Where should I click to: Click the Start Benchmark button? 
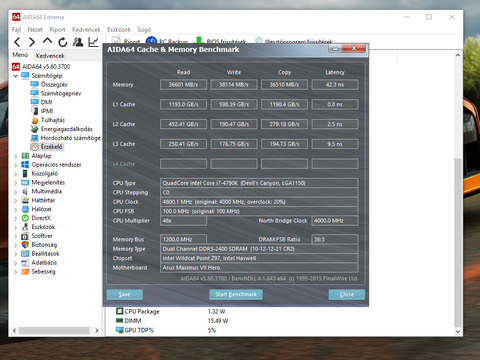pos(236,294)
